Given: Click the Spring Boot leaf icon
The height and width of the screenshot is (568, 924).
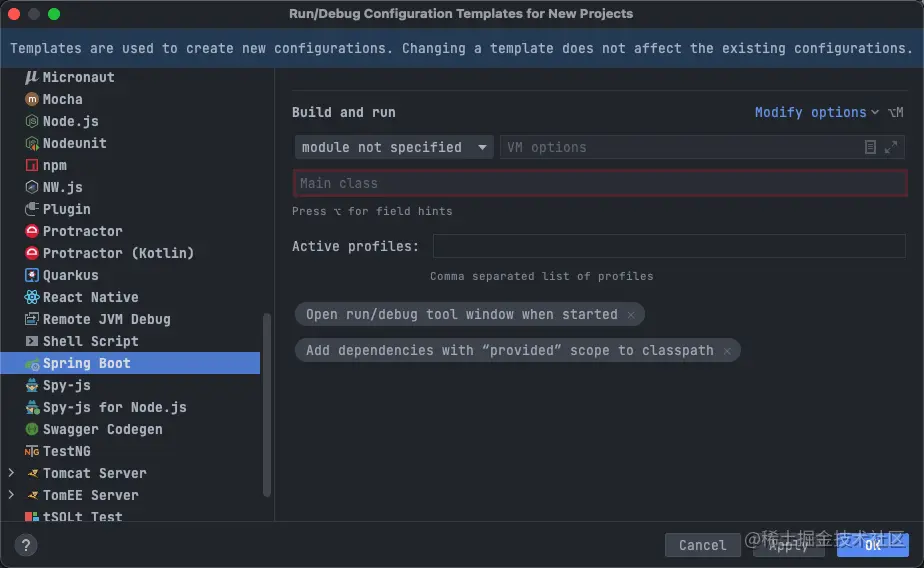Looking at the screenshot, I should [x=32, y=364].
